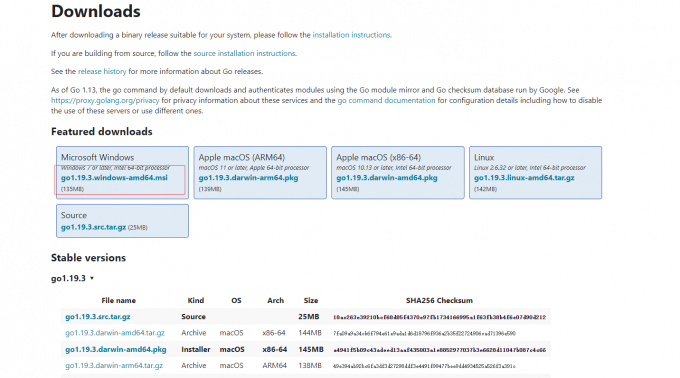Open the installation instructions link
This screenshot has width=680, height=378.
click(x=352, y=35)
